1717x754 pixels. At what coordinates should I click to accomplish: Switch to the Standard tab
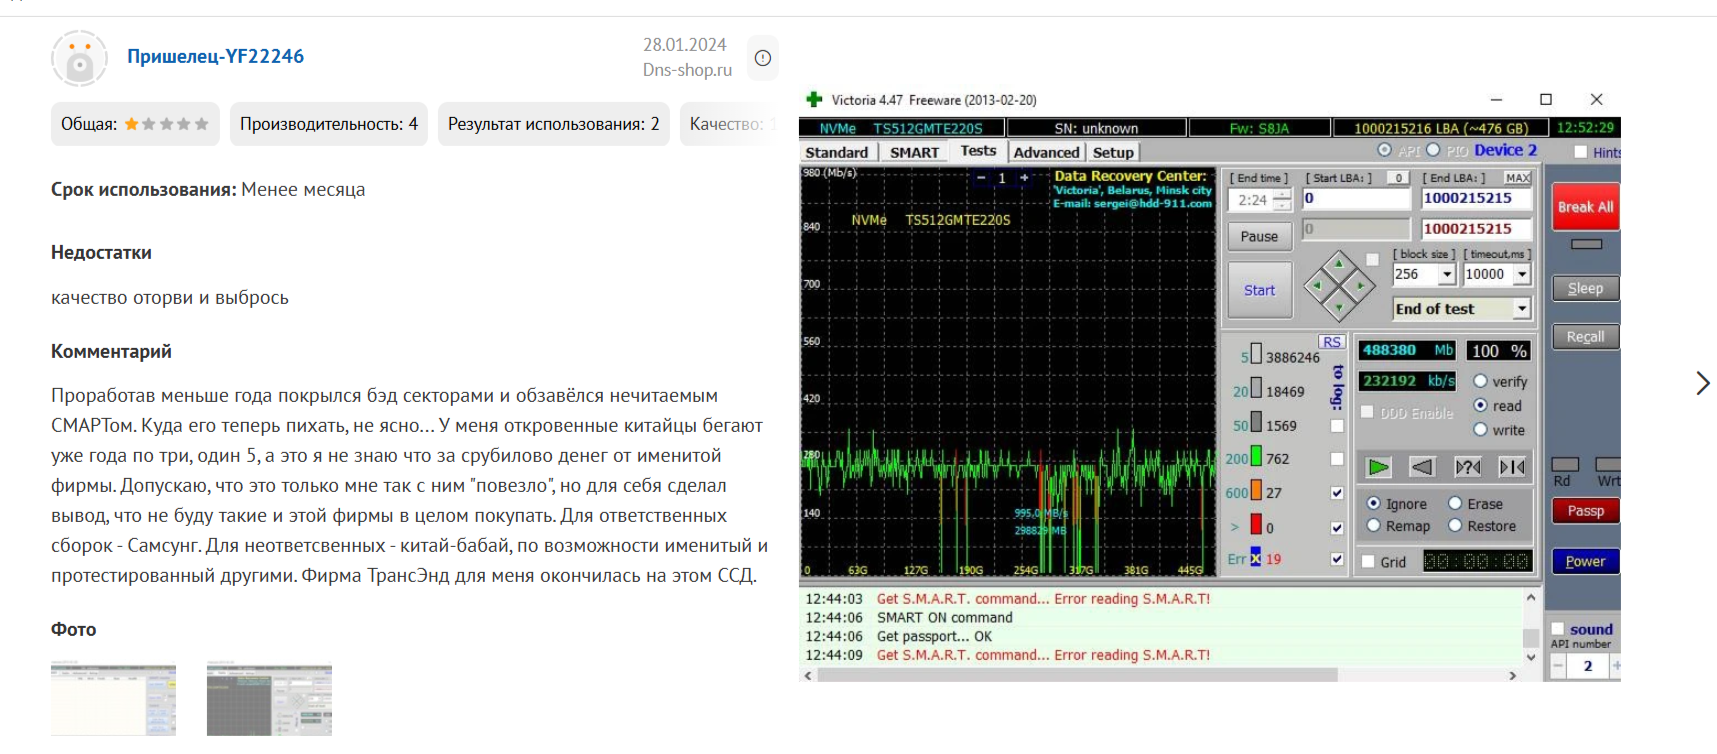pyautogui.click(x=837, y=152)
